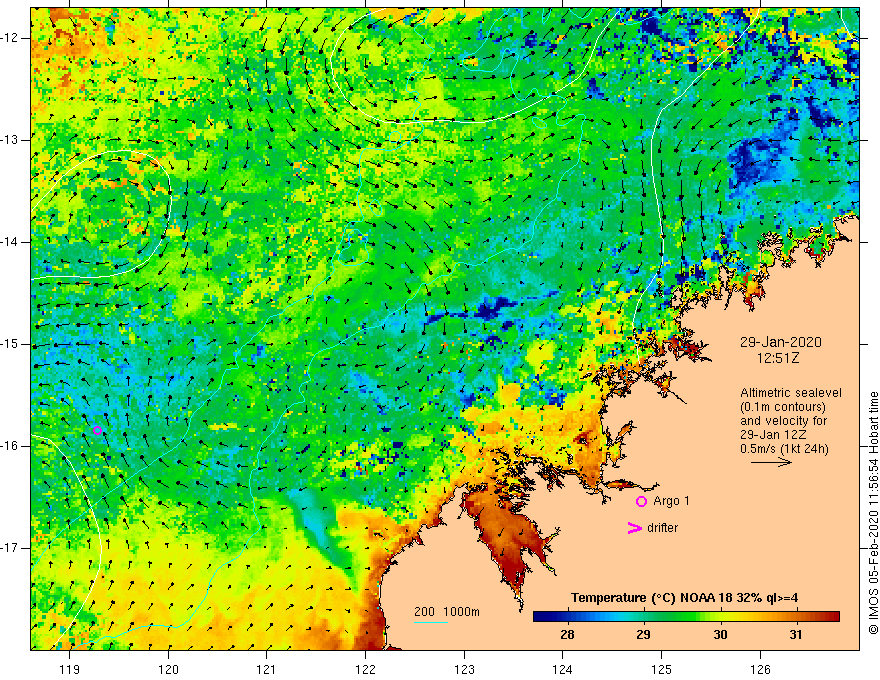Click the color bar label 29
Viewport: 880px width, 680px height.
pyautogui.click(x=644, y=635)
